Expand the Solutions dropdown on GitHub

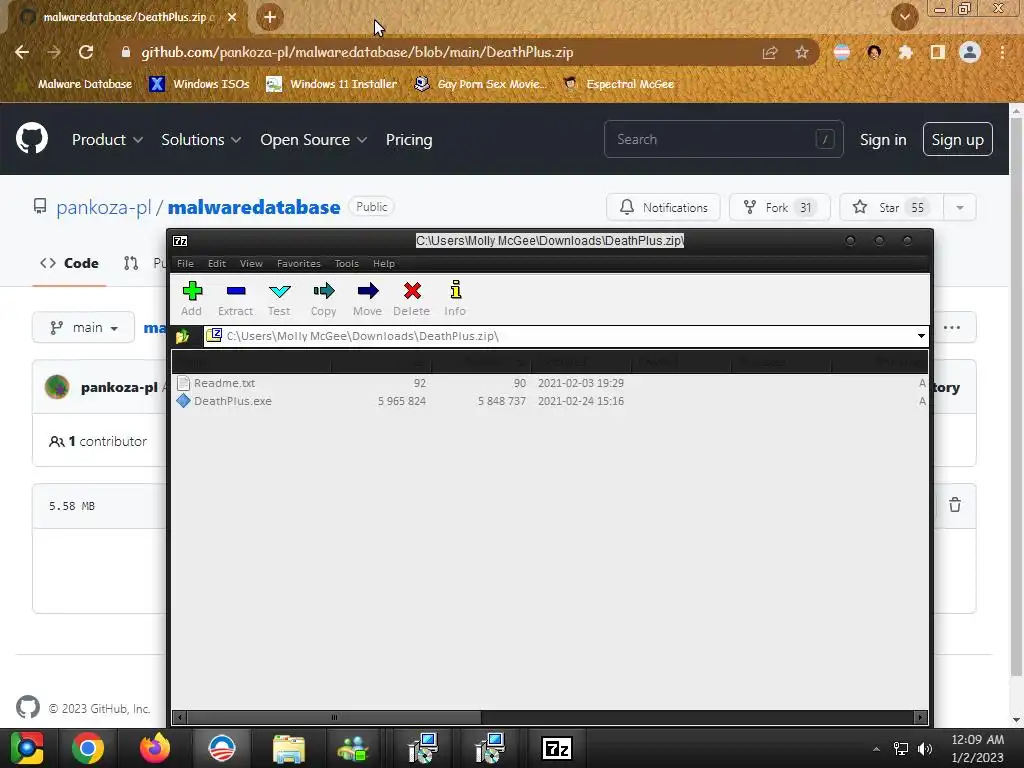[201, 140]
